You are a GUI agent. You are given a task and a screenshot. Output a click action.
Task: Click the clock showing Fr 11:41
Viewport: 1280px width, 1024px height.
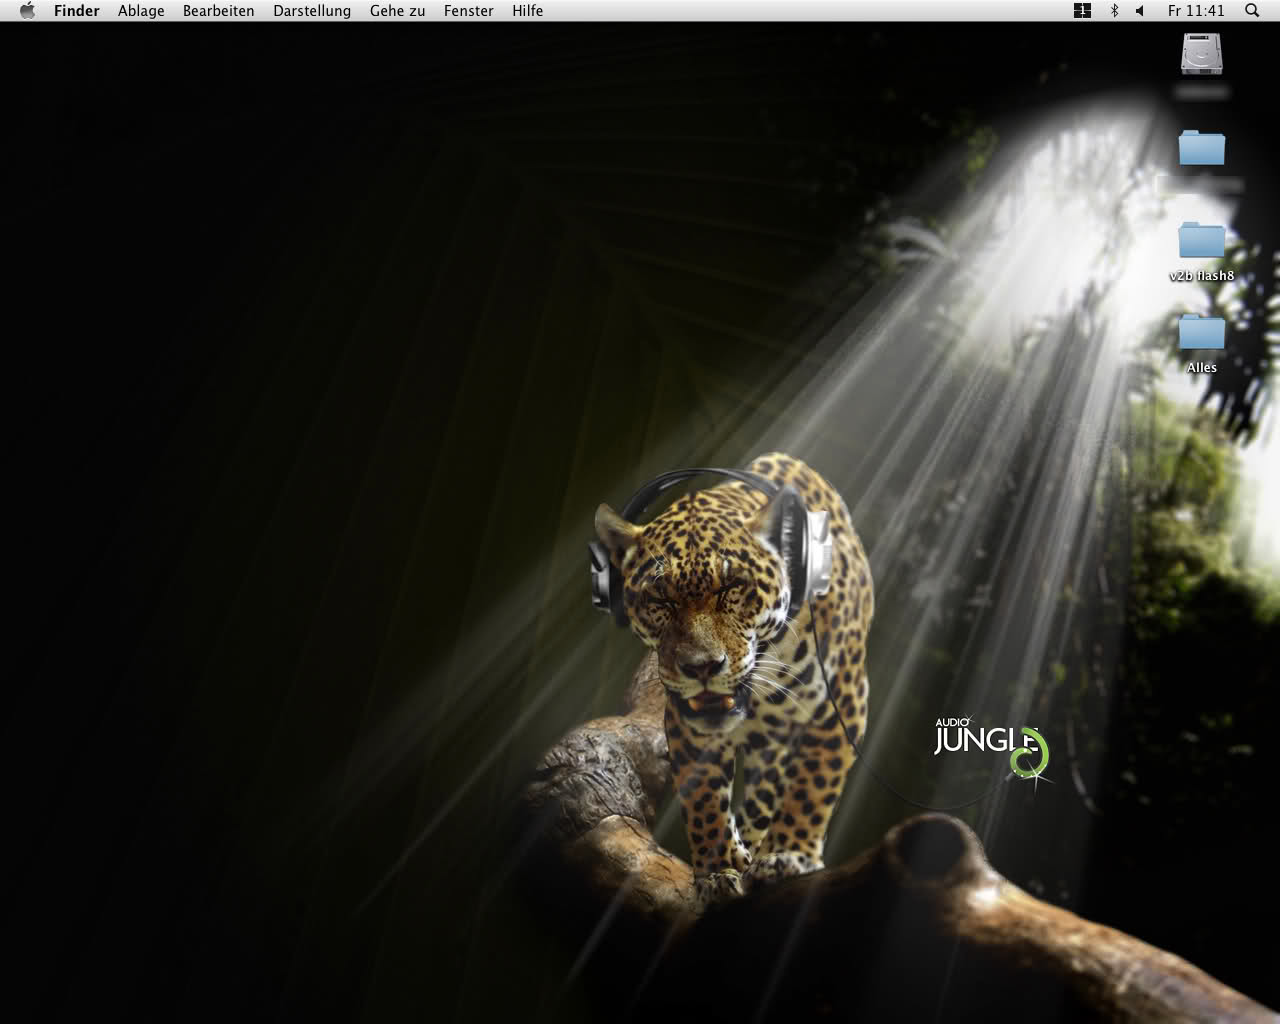[x=1196, y=11]
